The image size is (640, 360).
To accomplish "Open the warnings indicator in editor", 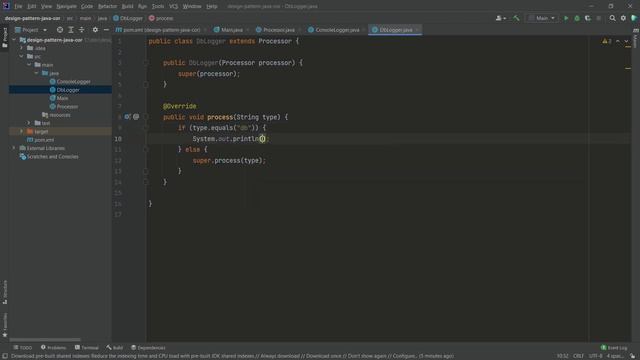I will 607,41.
